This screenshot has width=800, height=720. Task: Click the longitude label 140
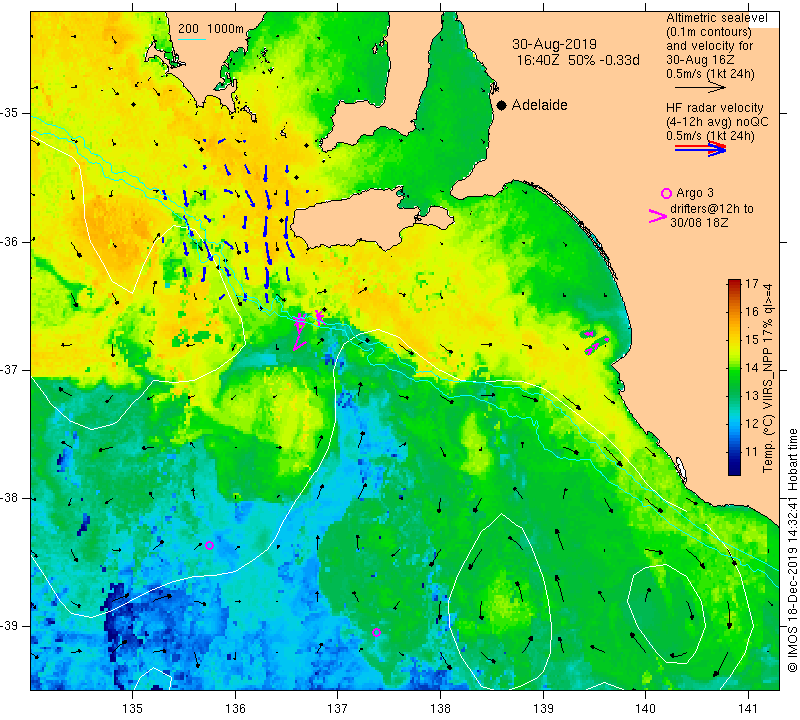pyautogui.click(x=645, y=709)
